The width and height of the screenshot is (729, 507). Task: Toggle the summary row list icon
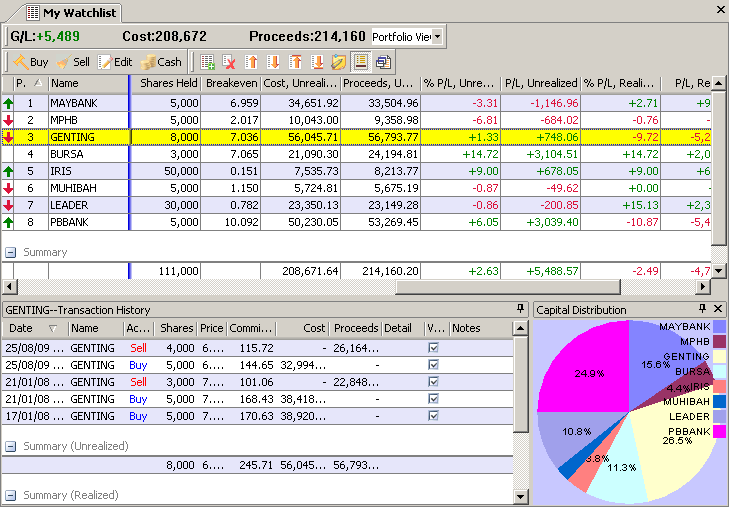[x=361, y=62]
